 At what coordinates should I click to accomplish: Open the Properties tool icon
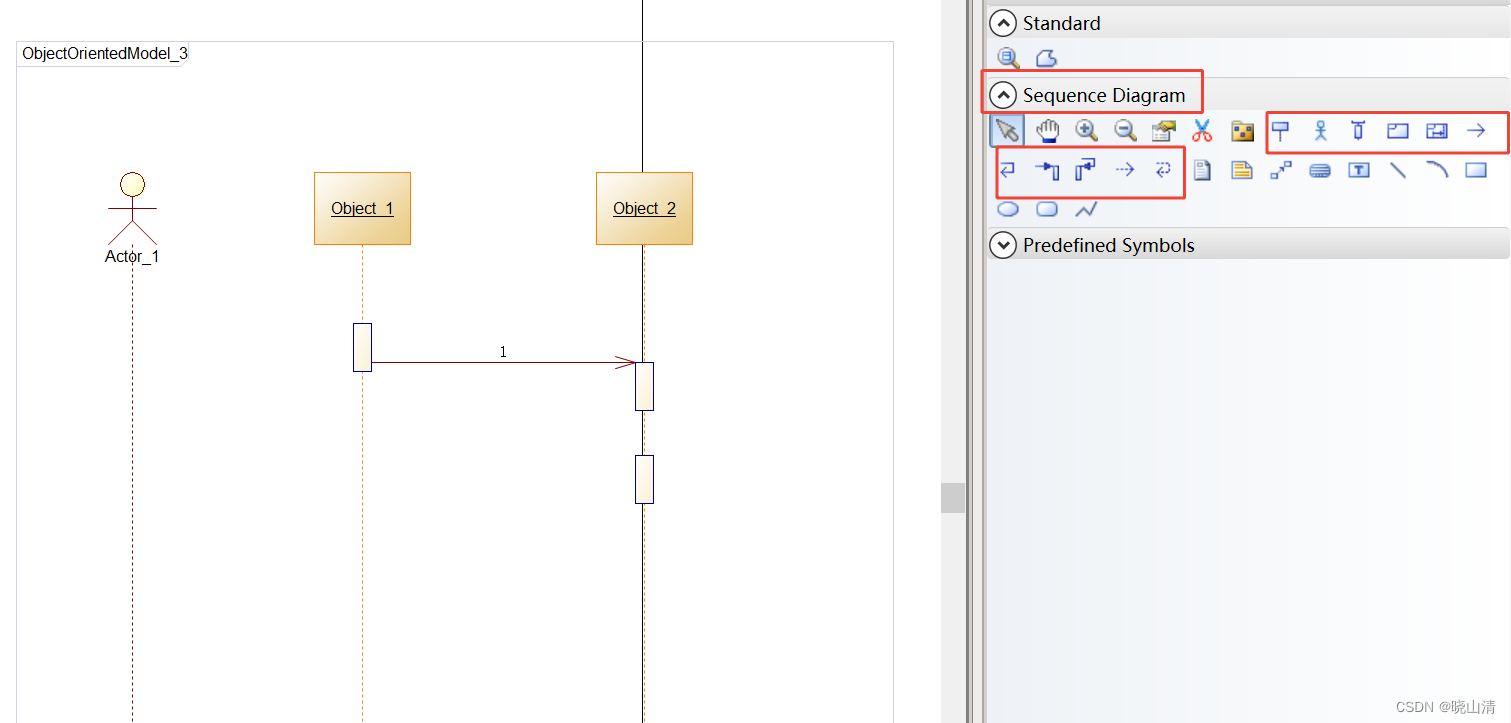coord(1163,130)
